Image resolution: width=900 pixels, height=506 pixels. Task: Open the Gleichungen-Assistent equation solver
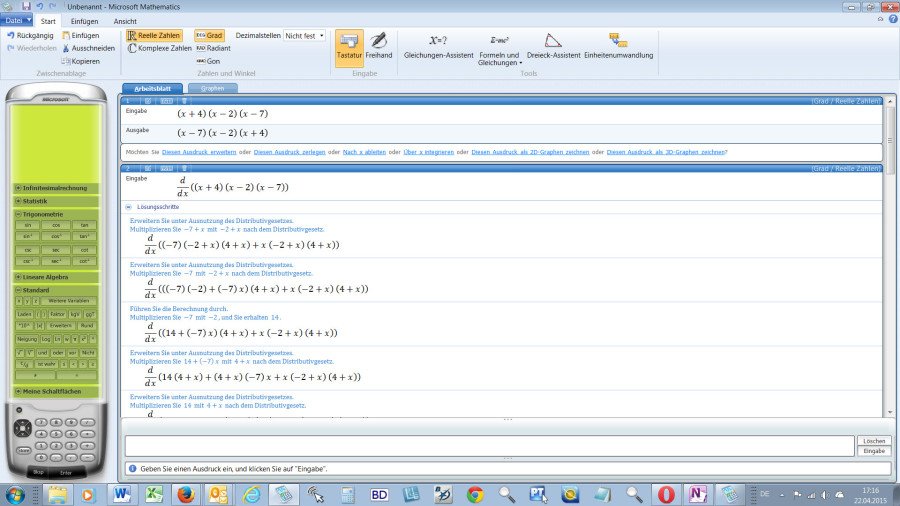[x=437, y=45]
